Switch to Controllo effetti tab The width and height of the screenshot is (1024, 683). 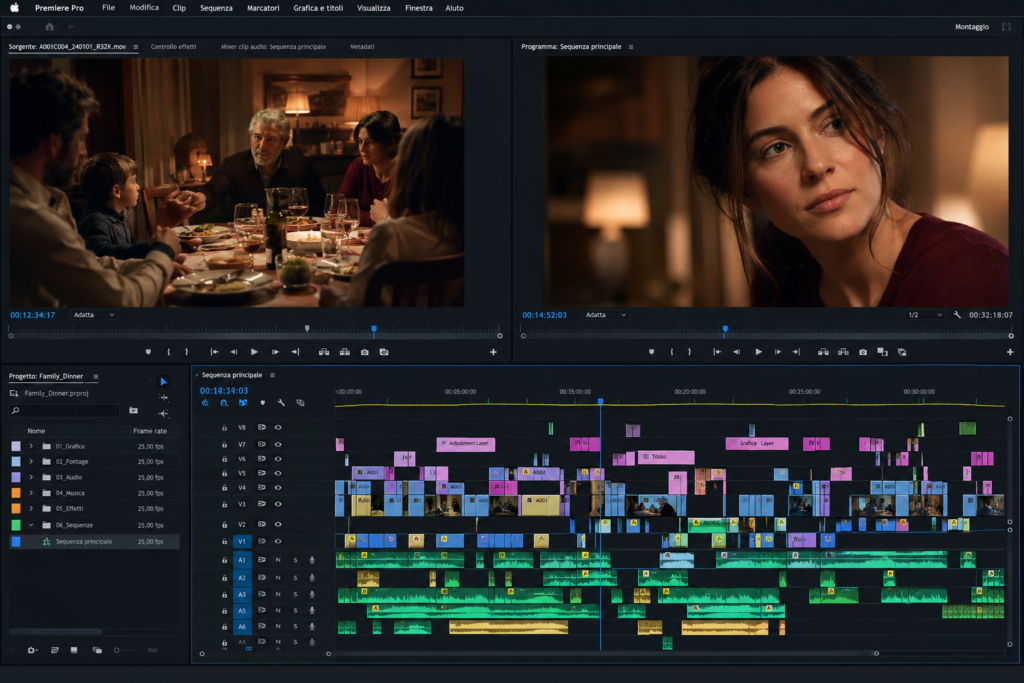[173, 47]
